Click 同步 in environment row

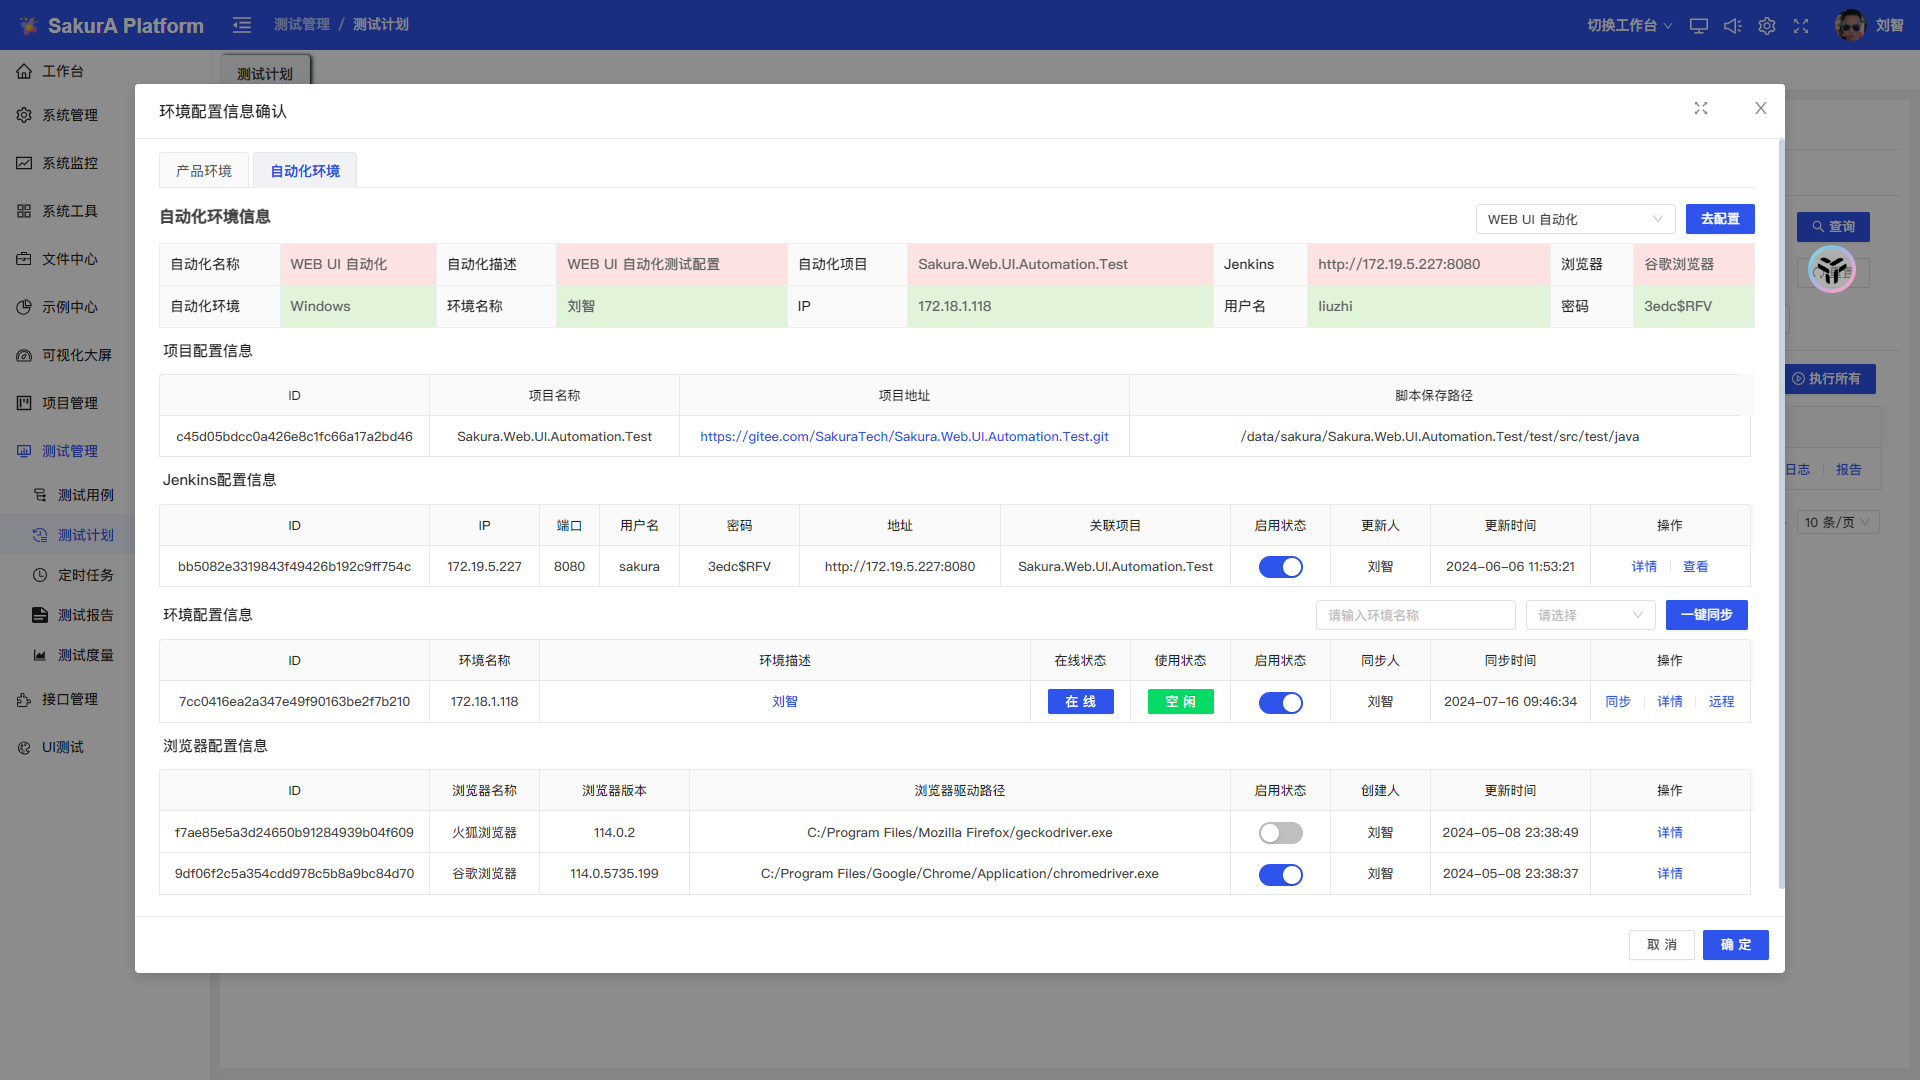(1618, 702)
